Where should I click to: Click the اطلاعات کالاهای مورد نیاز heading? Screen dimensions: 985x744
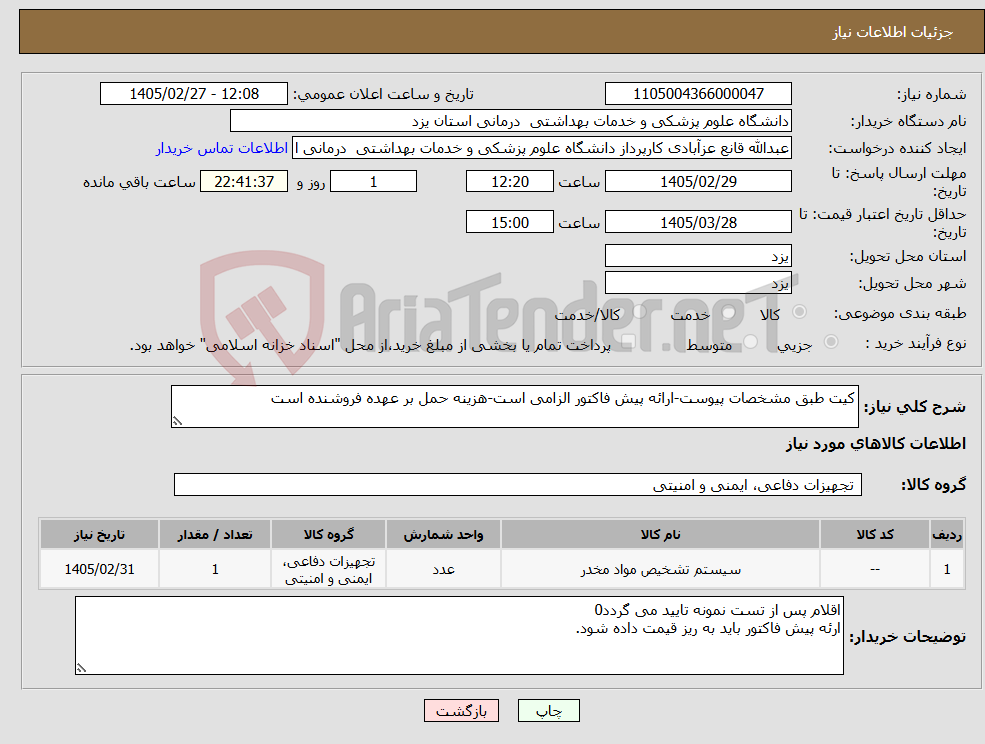pos(875,444)
